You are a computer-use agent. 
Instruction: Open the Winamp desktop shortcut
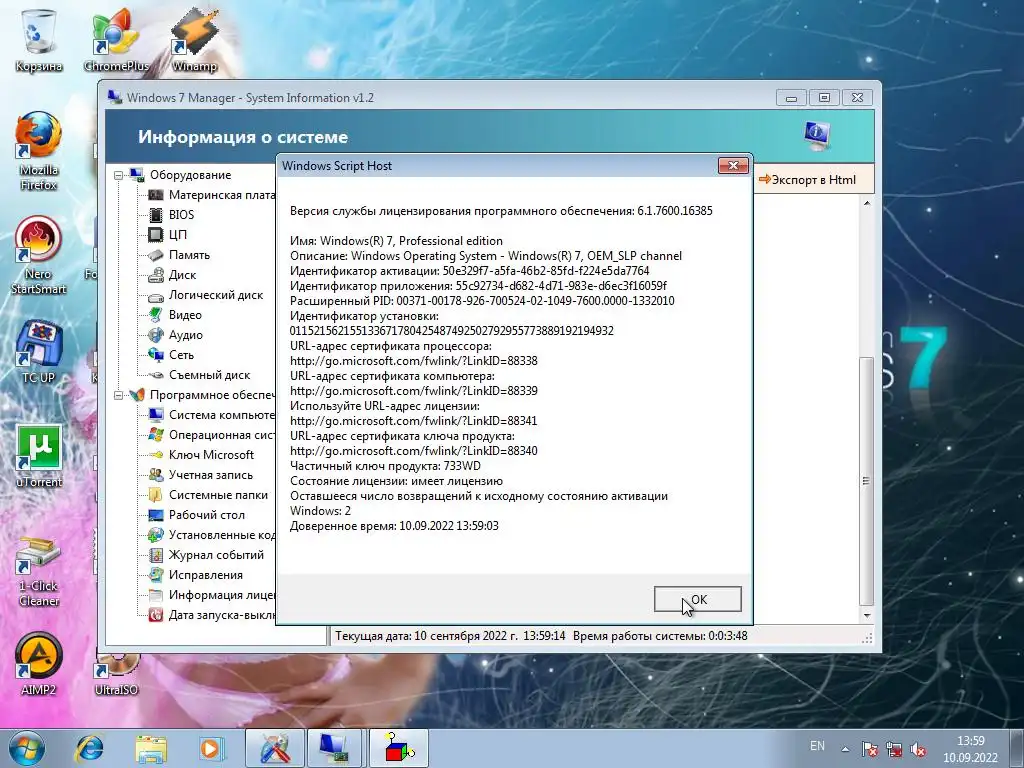pyautogui.click(x=194, y=40)
